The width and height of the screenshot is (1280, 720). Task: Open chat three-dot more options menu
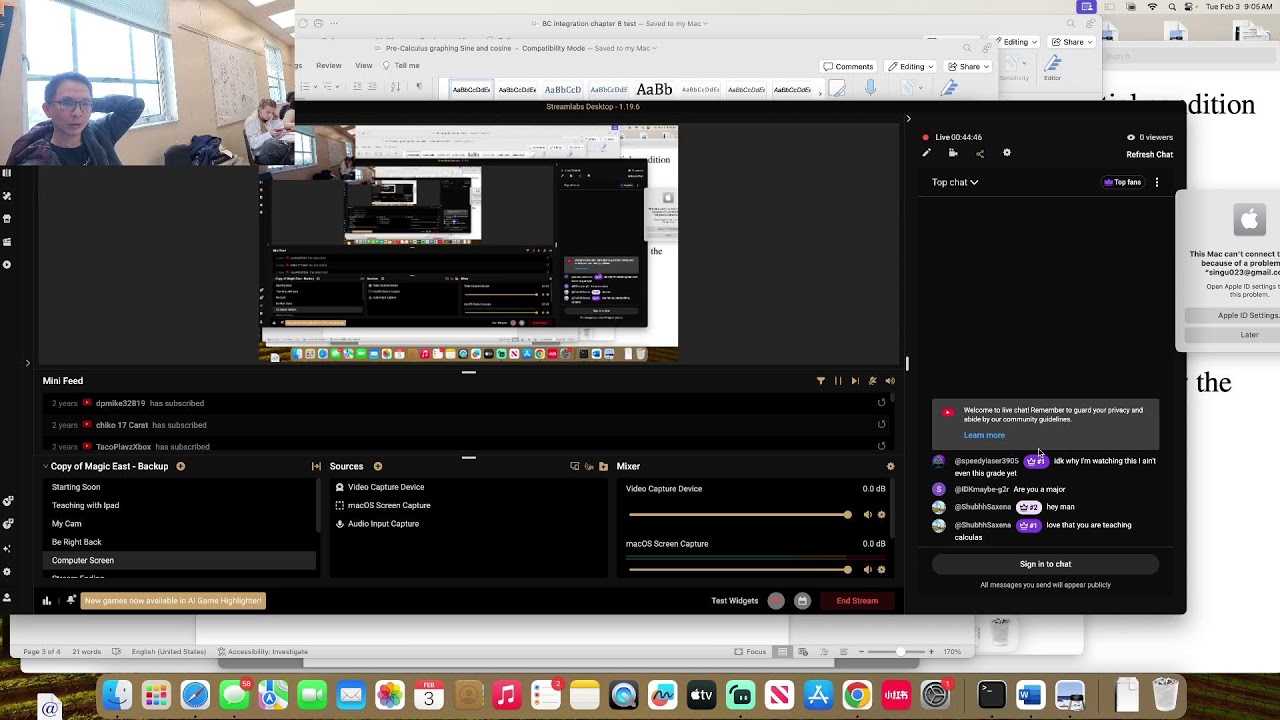[x=1157, y=182]
